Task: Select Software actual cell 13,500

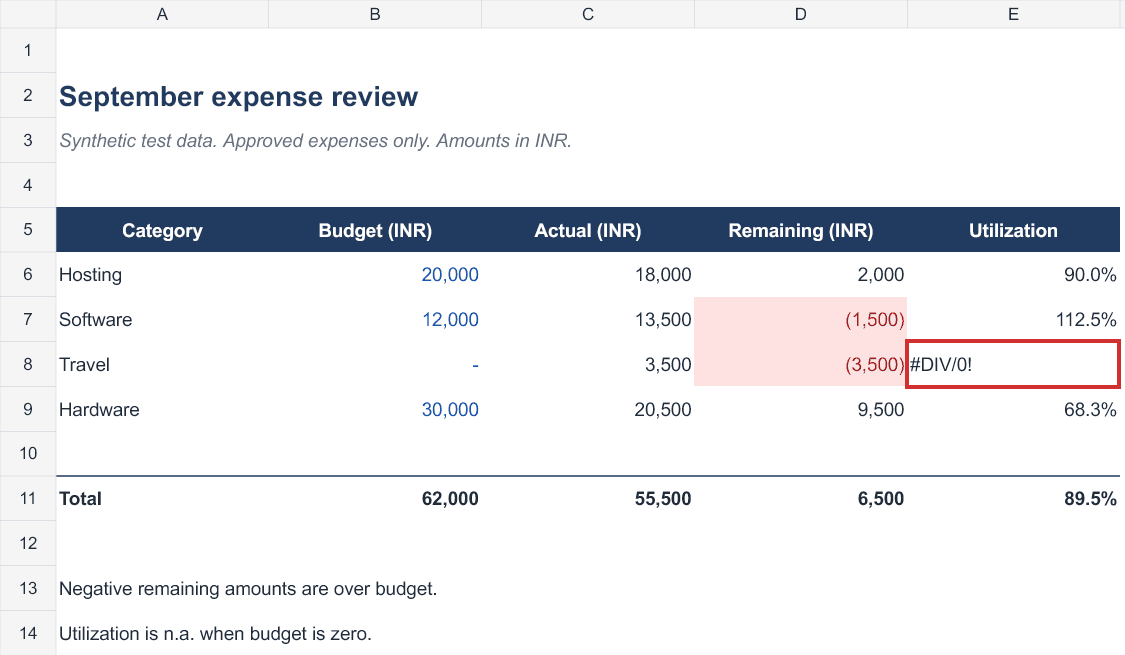Action: [588, 319]
